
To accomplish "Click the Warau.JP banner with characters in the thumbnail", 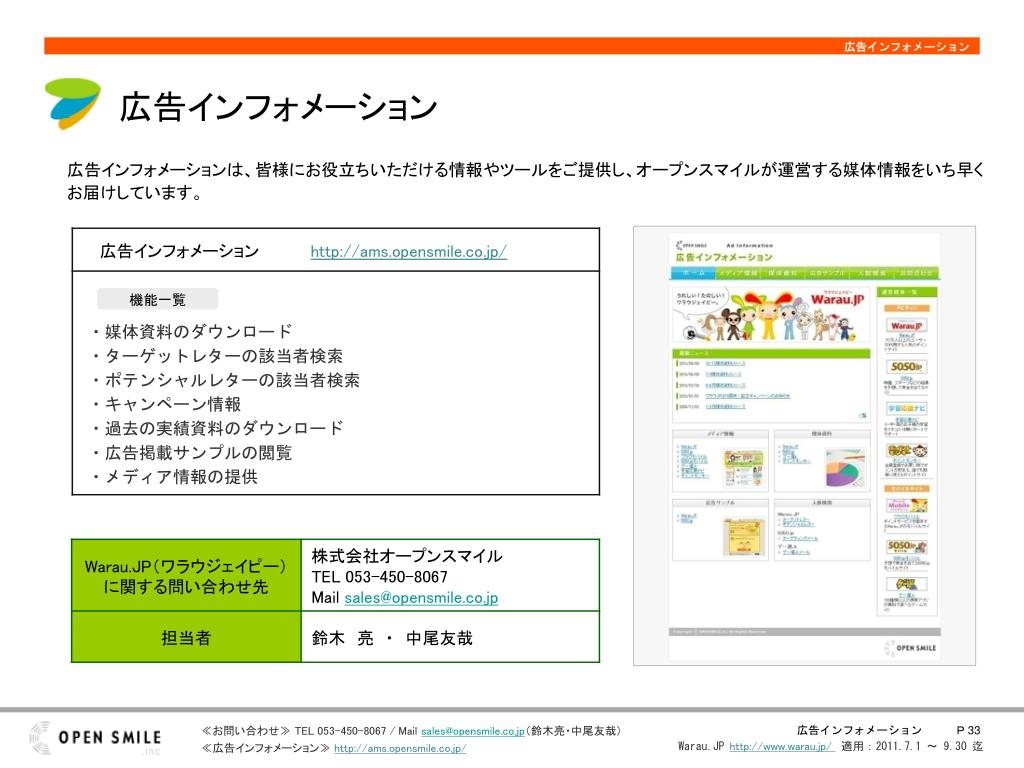I will [771, 315].
